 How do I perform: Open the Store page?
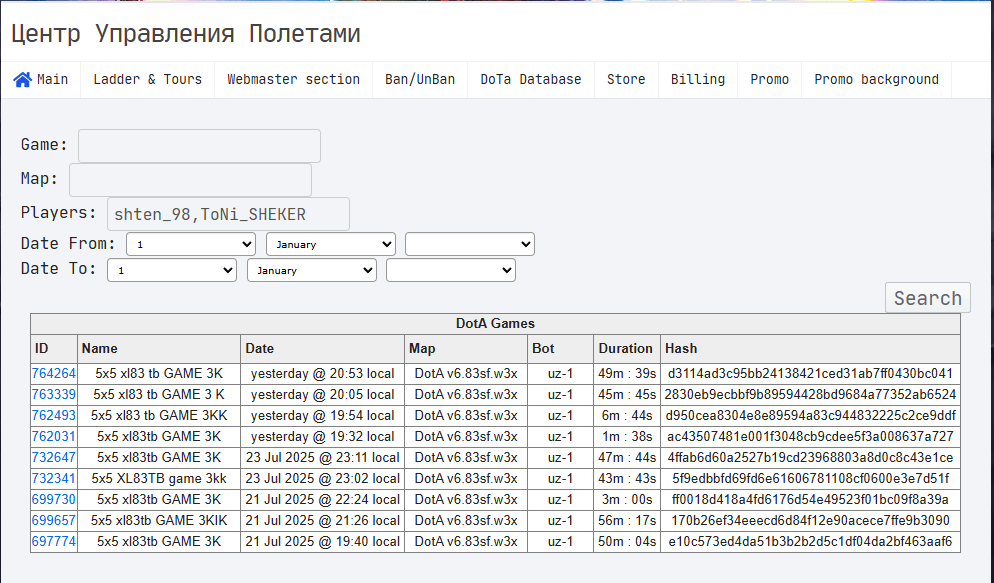pos(626,80)
